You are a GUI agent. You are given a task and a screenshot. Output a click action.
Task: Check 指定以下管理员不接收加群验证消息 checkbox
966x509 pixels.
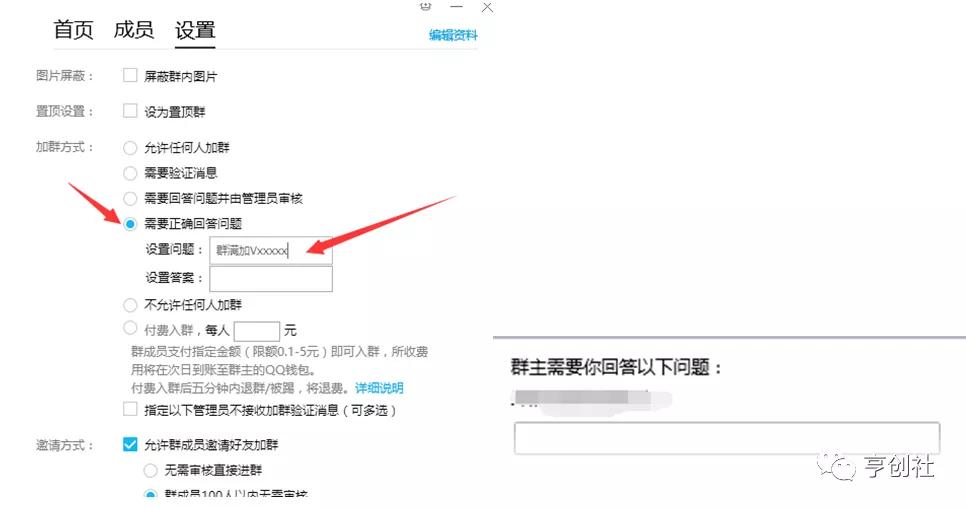click(x=130, y=409)
